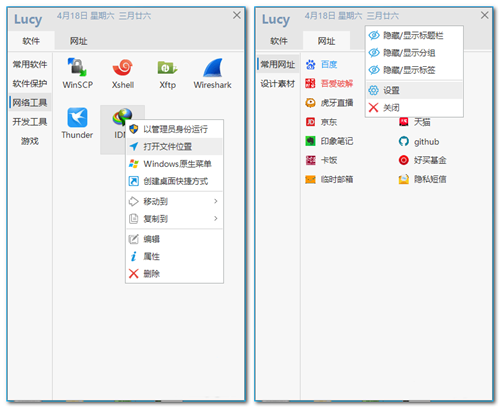Open the 印象笔记 link text

pyautogui.click(x=337, y=141)
